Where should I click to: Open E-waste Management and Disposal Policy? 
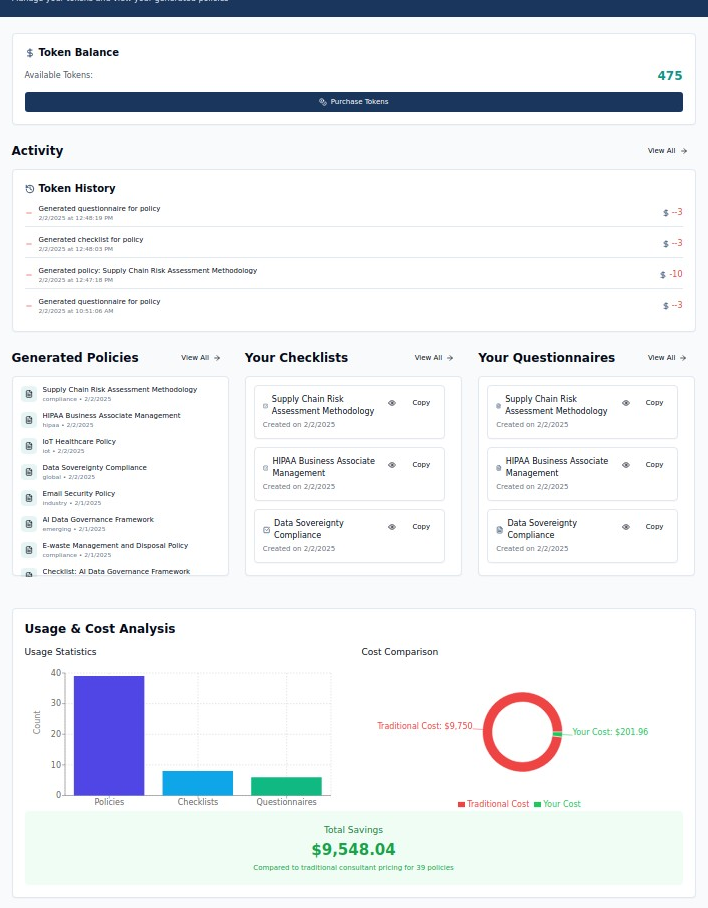tap(120, 550)
